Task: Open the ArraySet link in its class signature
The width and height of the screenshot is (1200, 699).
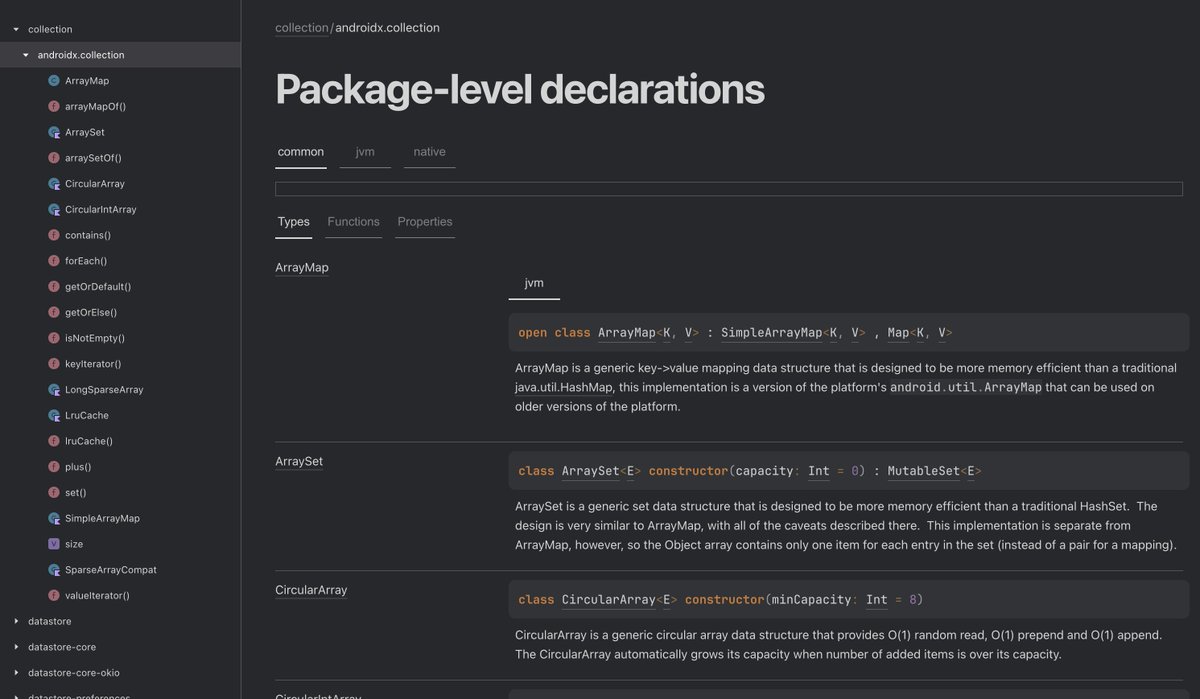Action: [591, 470]
